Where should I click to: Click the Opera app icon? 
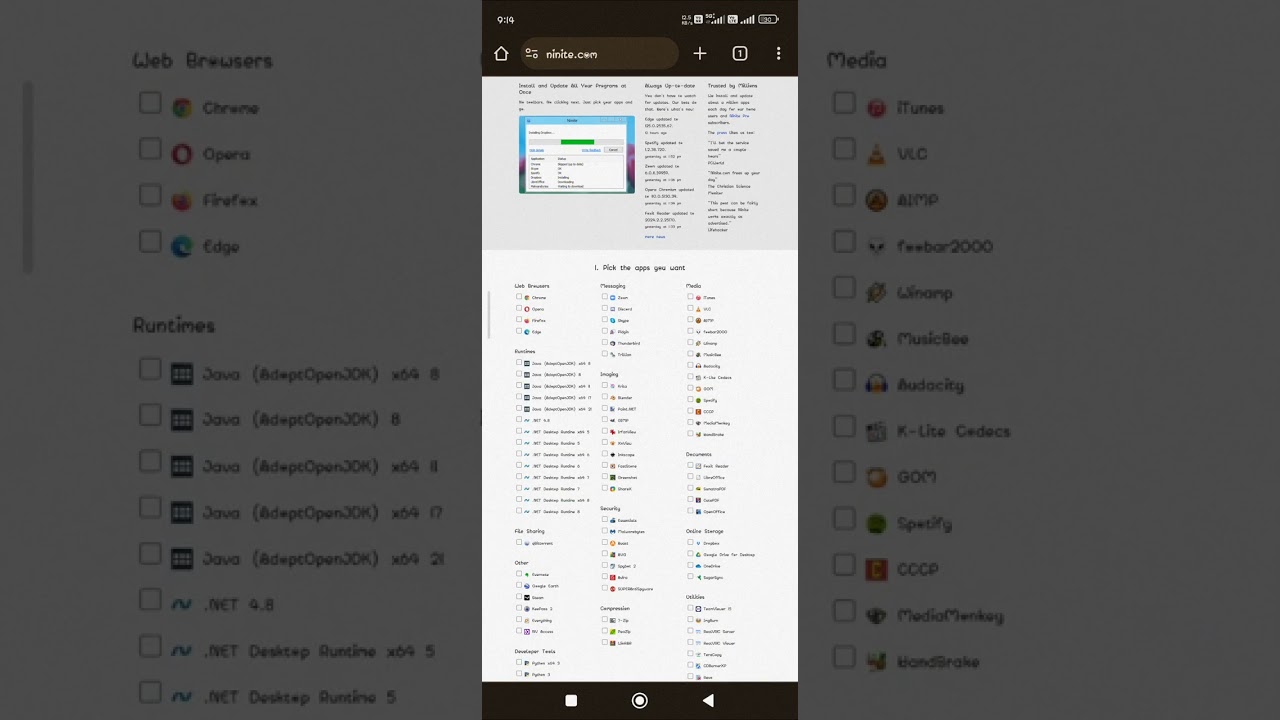[527, 309]
